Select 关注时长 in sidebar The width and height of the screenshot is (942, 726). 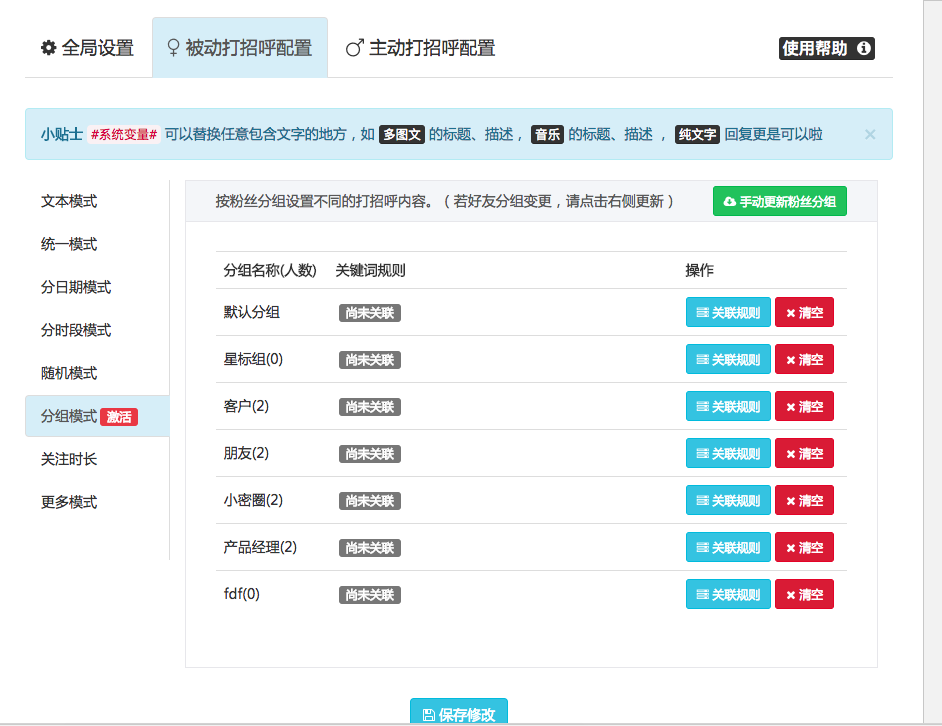click(x=97, y=459)
